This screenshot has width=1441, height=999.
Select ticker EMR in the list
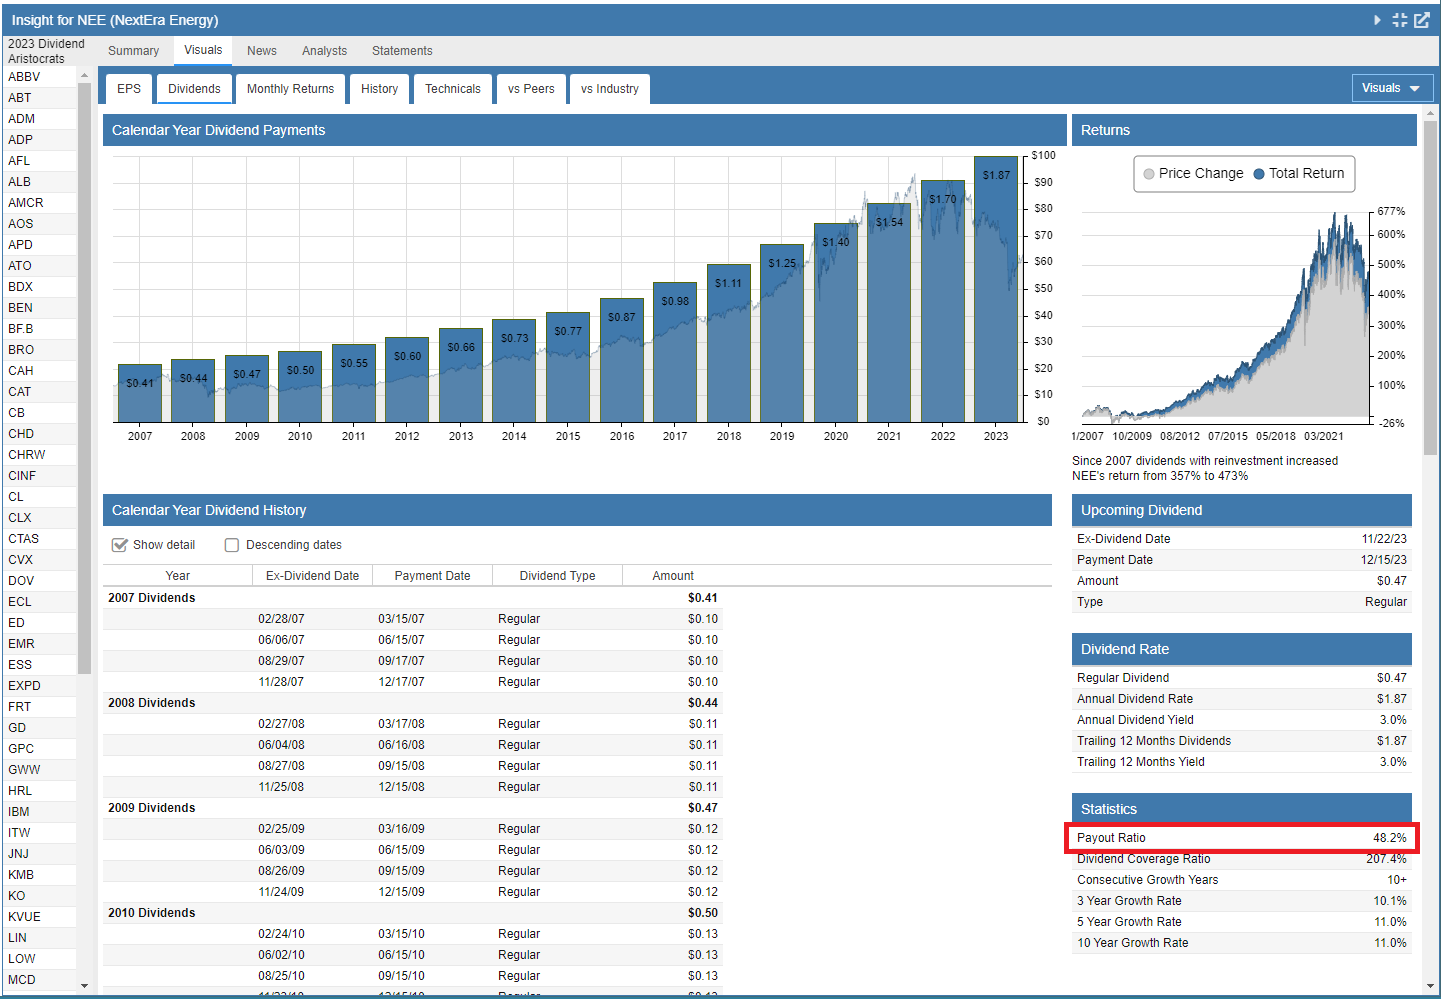tap(38, 644)
